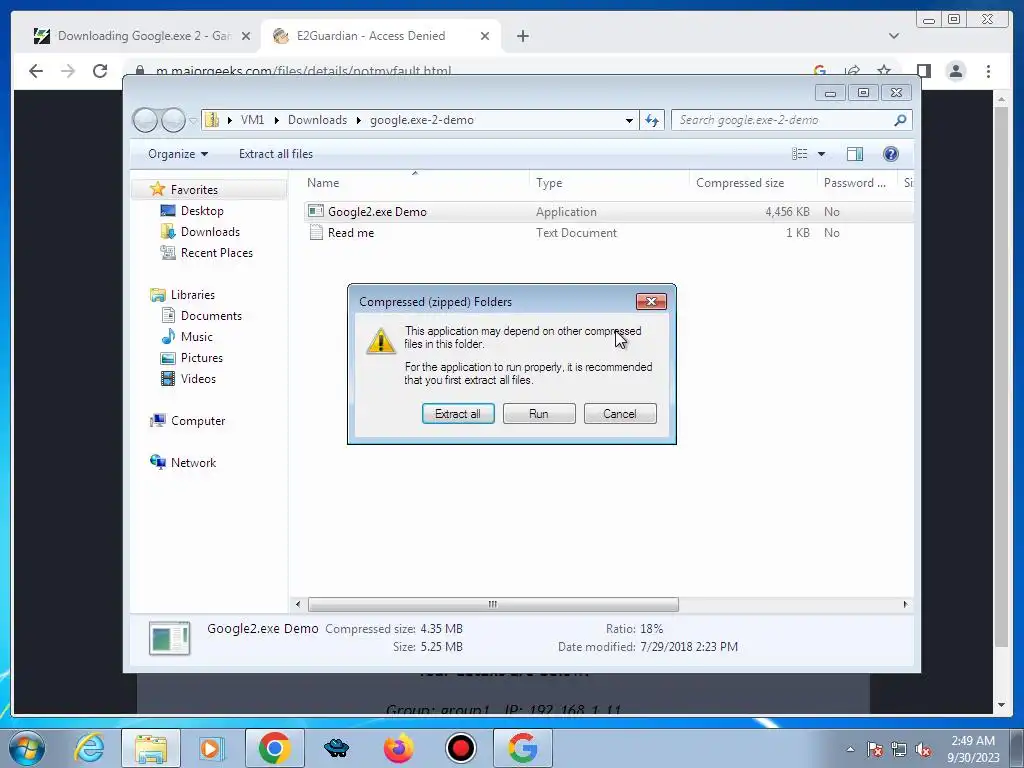Open the Windows Start menu
Viewport: 1024px width, 768px height.
(x=26, y=748)
